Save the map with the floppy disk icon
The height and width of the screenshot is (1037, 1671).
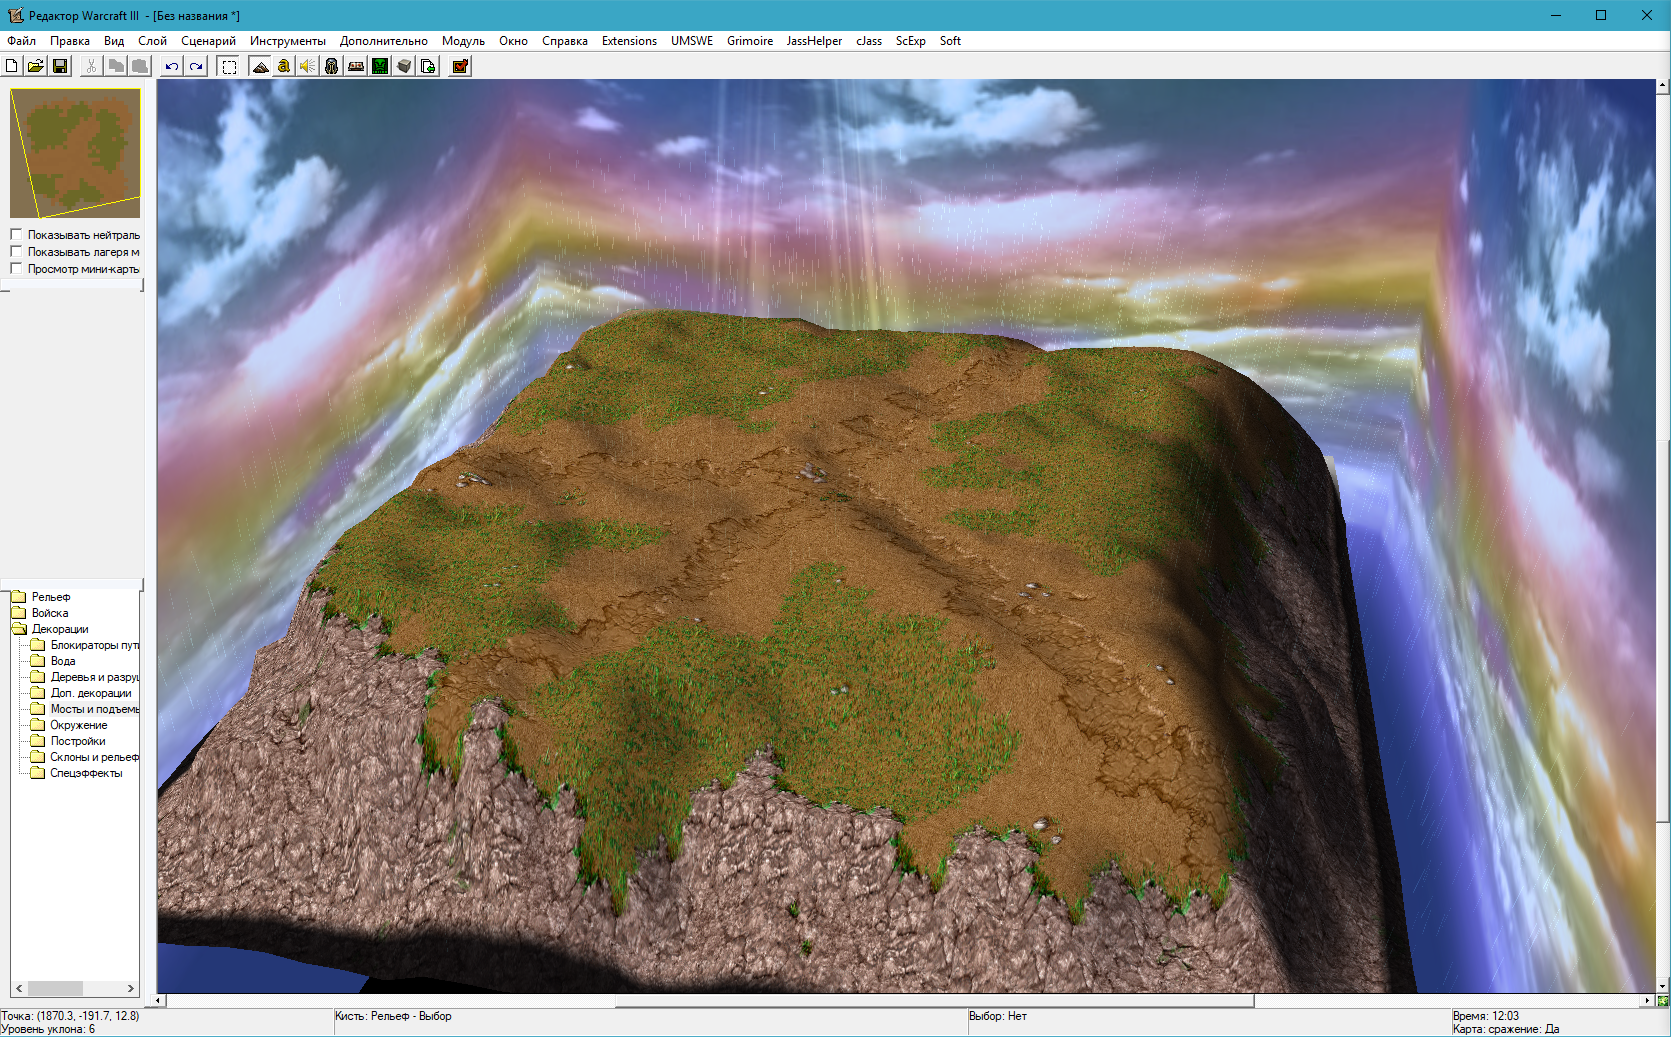click(x=60, y=66)
